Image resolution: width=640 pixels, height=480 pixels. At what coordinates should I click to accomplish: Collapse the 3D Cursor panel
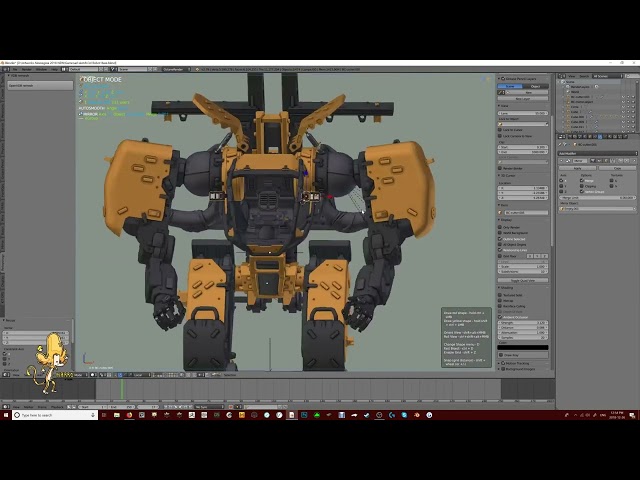pyautogui.click(x=499, y=176)
